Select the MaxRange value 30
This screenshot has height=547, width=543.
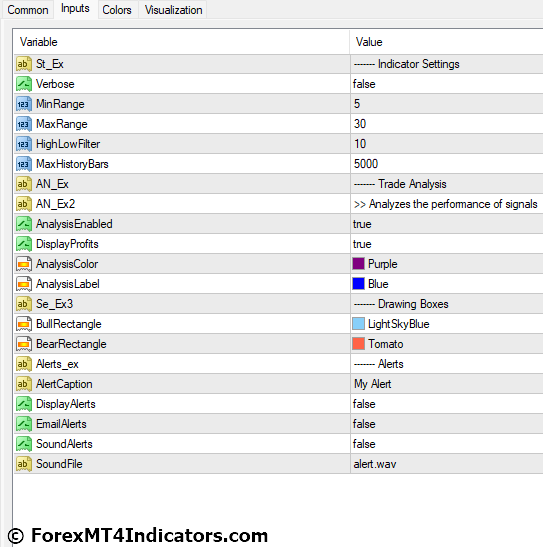point(360,124)
